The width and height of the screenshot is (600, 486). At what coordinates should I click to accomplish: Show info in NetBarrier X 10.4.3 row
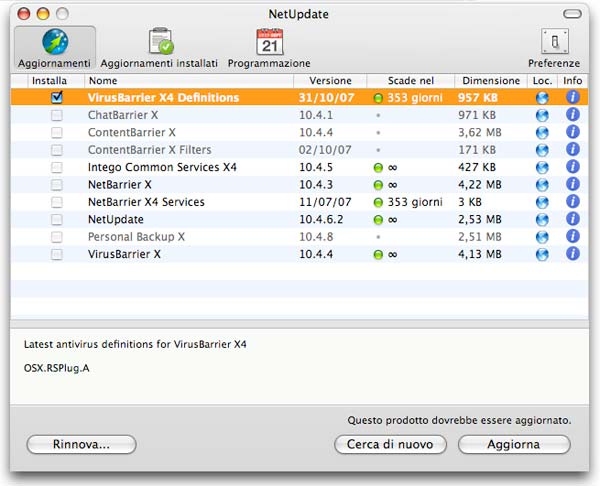point(572,184)
